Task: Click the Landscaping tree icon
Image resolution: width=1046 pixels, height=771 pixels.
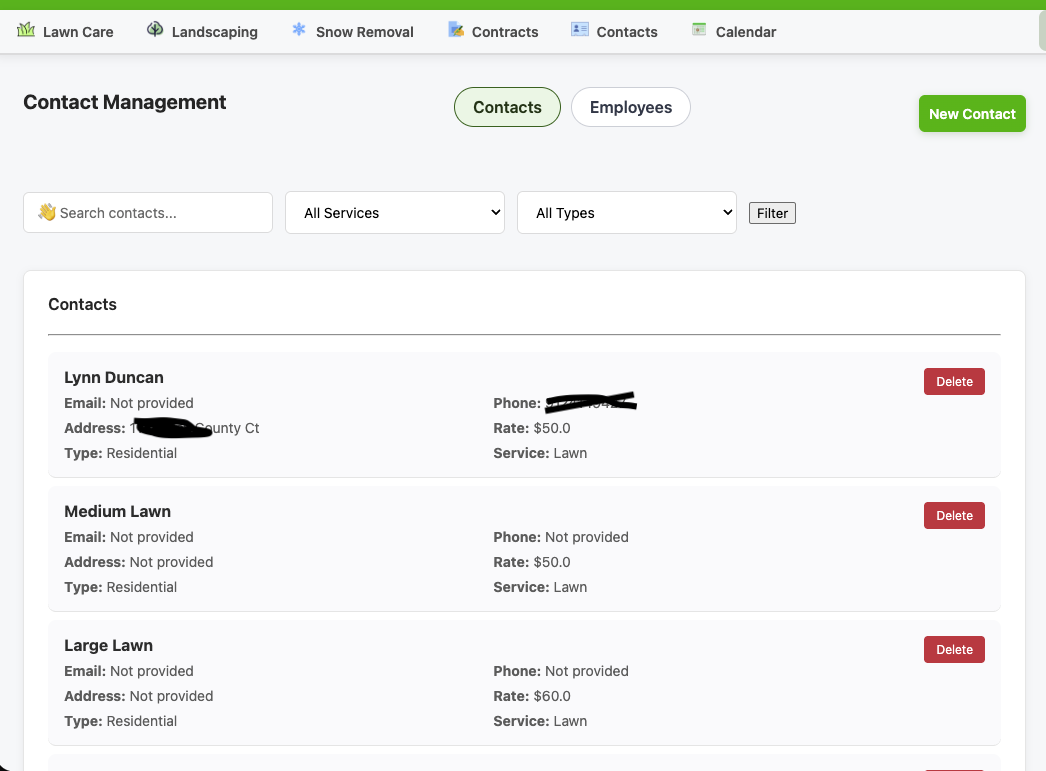Action: point(155,29)
